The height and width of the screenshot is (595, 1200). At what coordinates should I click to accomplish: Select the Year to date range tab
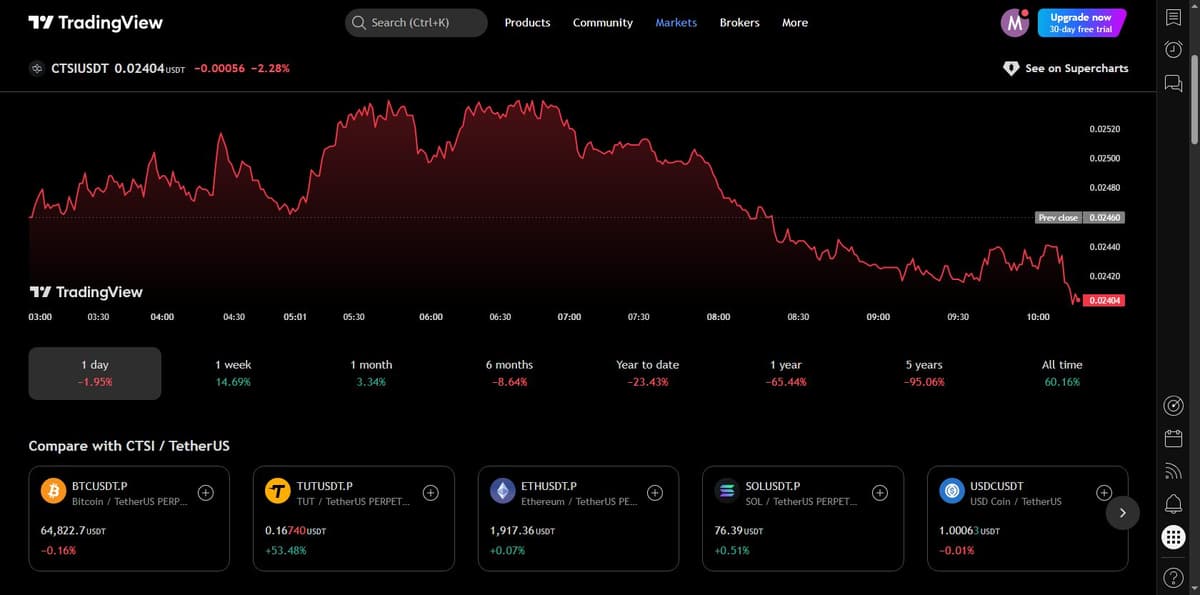click(647, 373)
